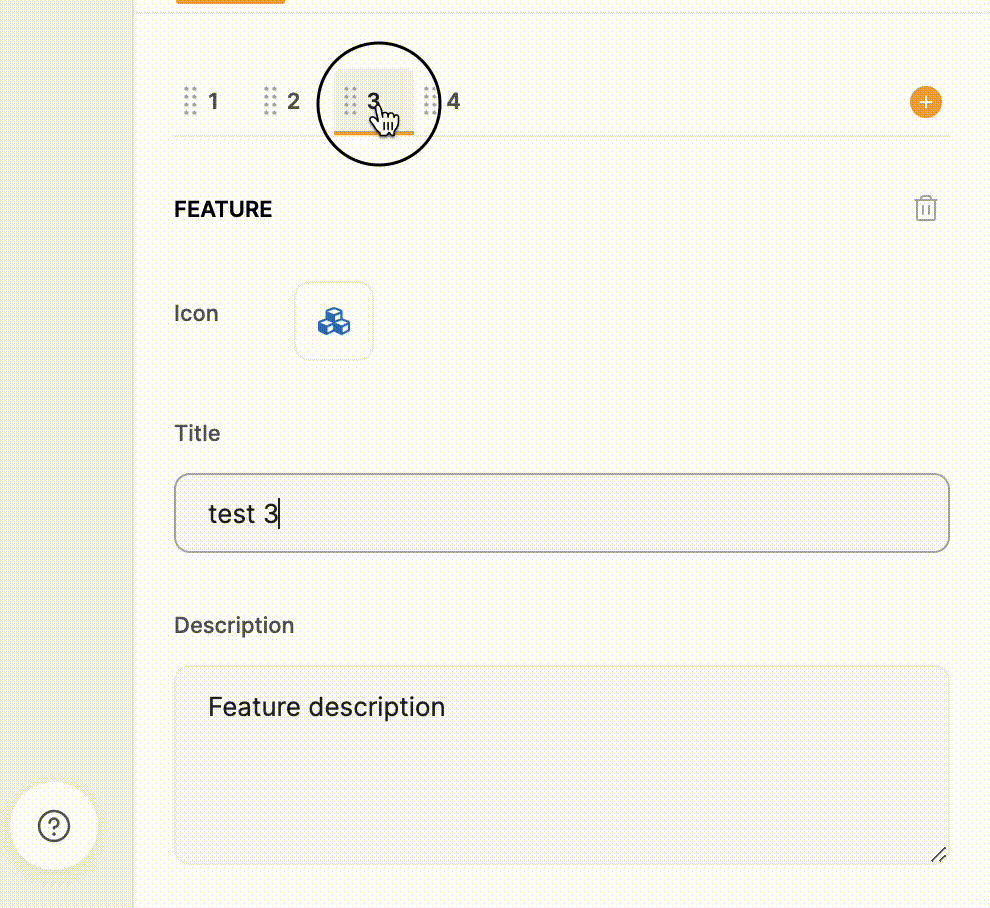Select feature tab 4
The image size is (990, 908).
(453, 101)
